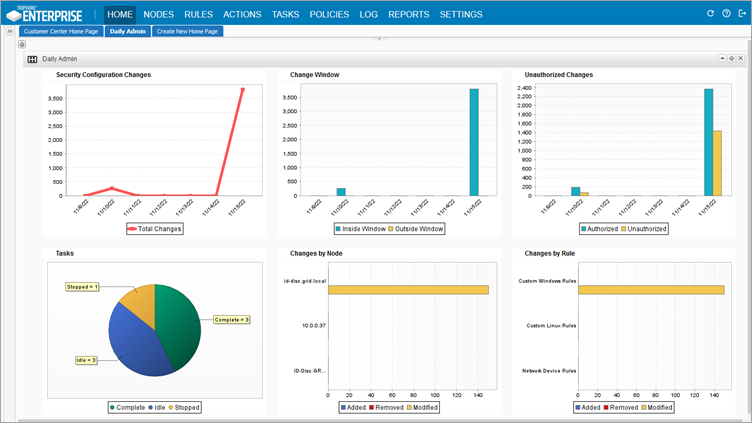Open the REPORTS menu

[x=408, y=15]
